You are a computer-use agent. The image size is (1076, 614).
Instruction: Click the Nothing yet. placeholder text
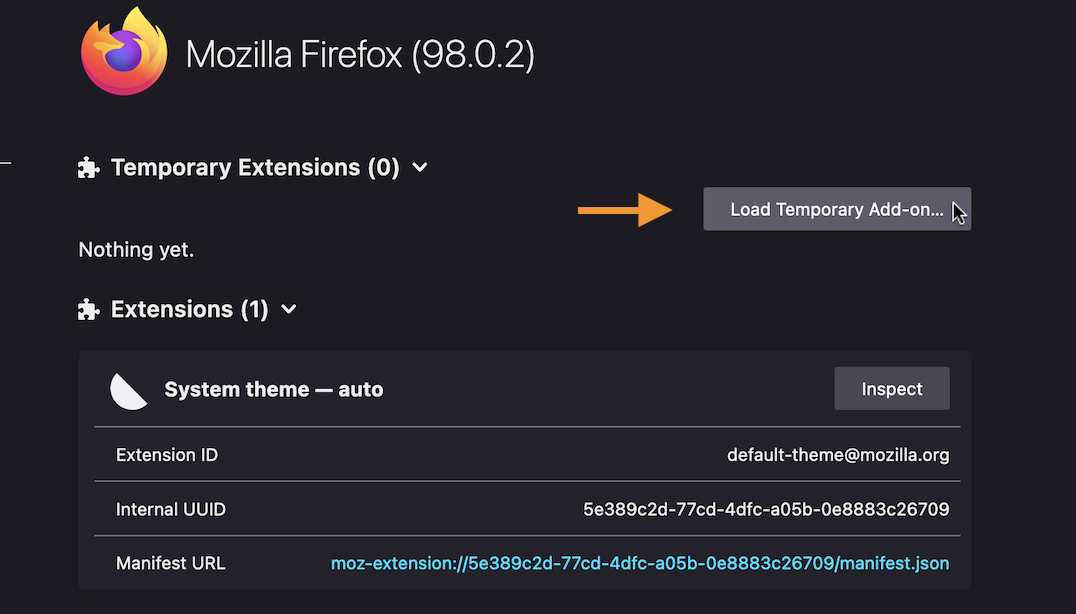pos(136,250)
